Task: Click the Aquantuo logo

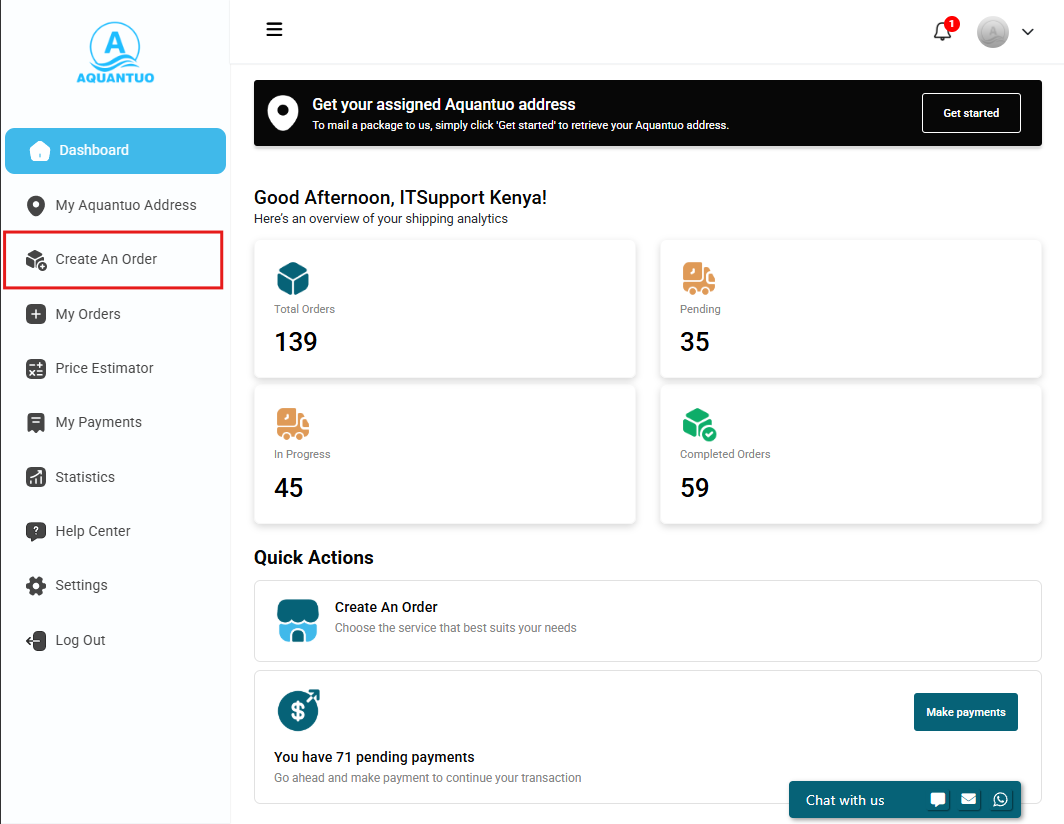Action: (x=115, y=55)
